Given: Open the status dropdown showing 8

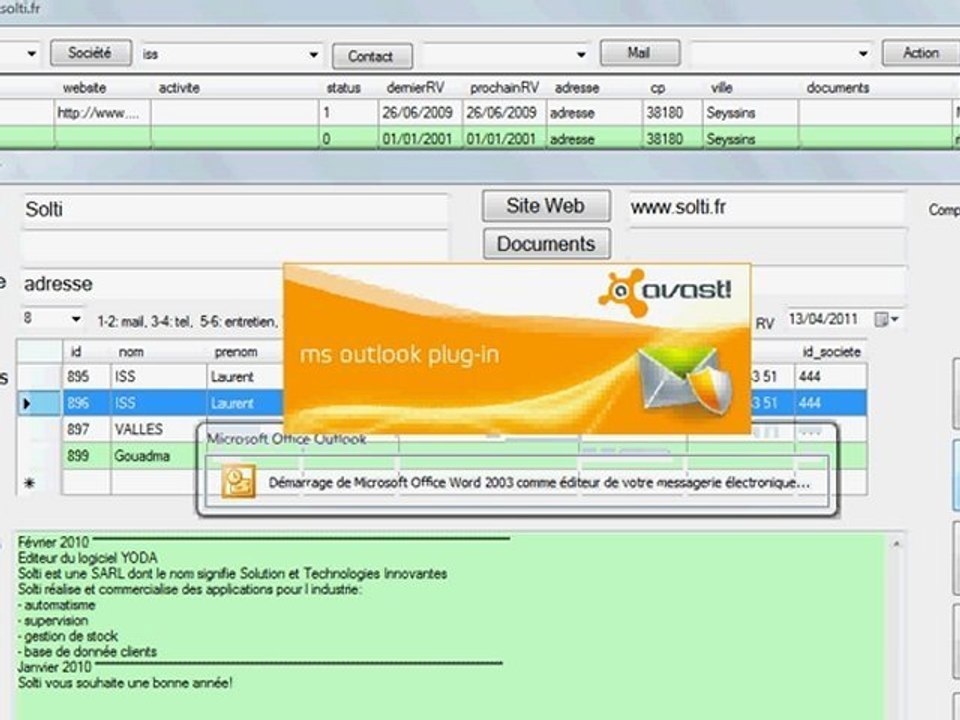Looking at the screenshot, I should click(76, 319).
